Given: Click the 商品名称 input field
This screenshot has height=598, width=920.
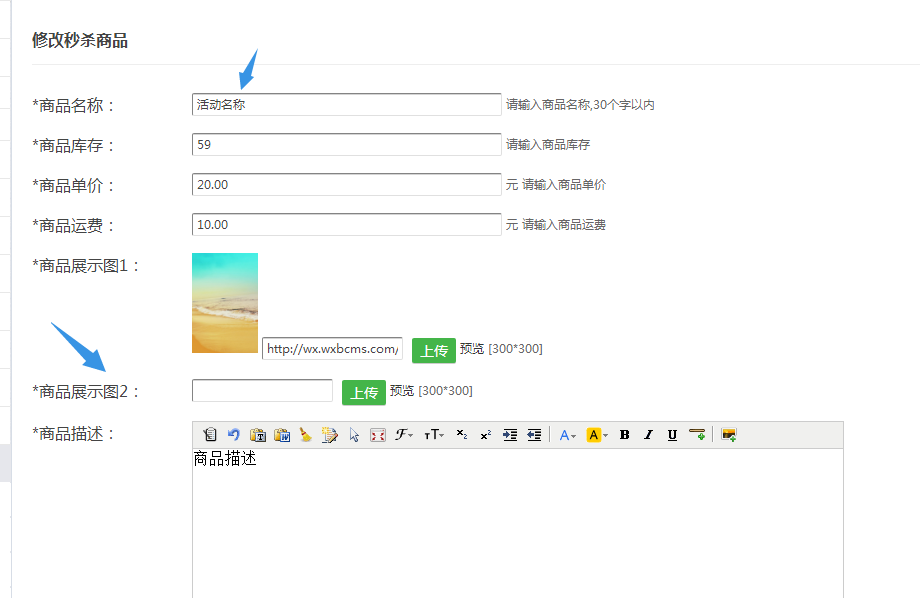Looking at the screenshot, I should tap(346, 104).
